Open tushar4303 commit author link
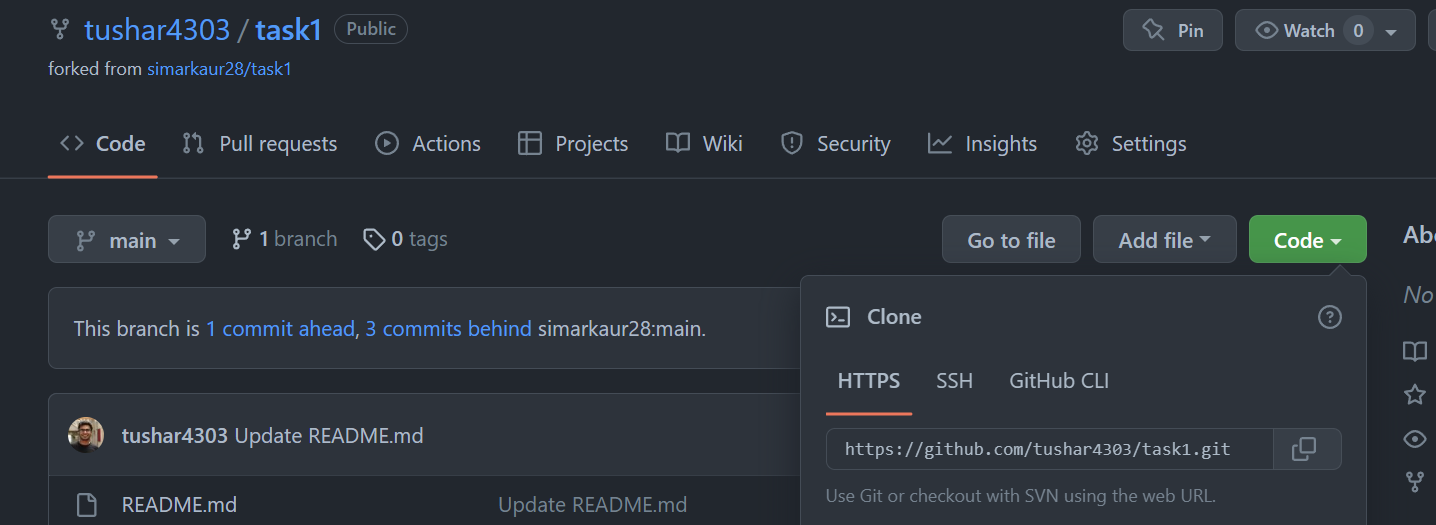 point(175,436)
